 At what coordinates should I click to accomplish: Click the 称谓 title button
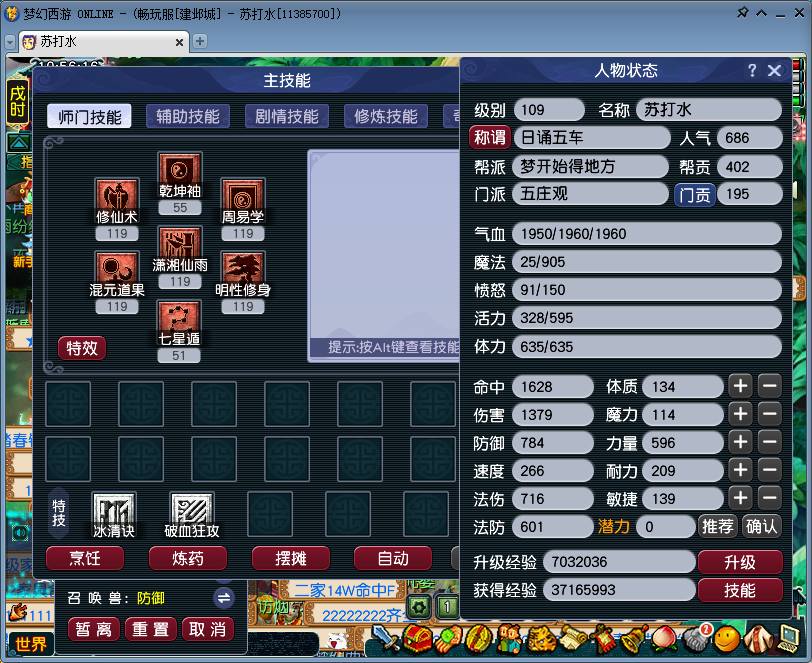pos(488,138)
